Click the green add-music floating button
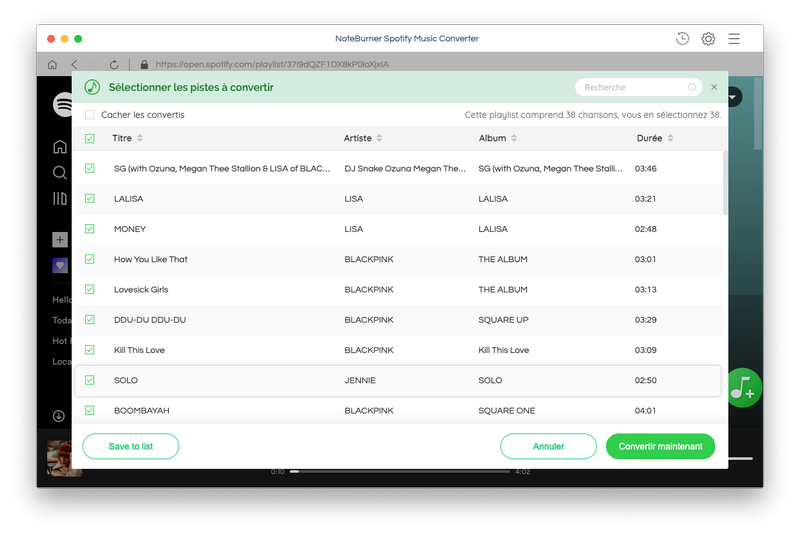Image resolution: width=800 pixels, height=536 pixels. point(744,388)
